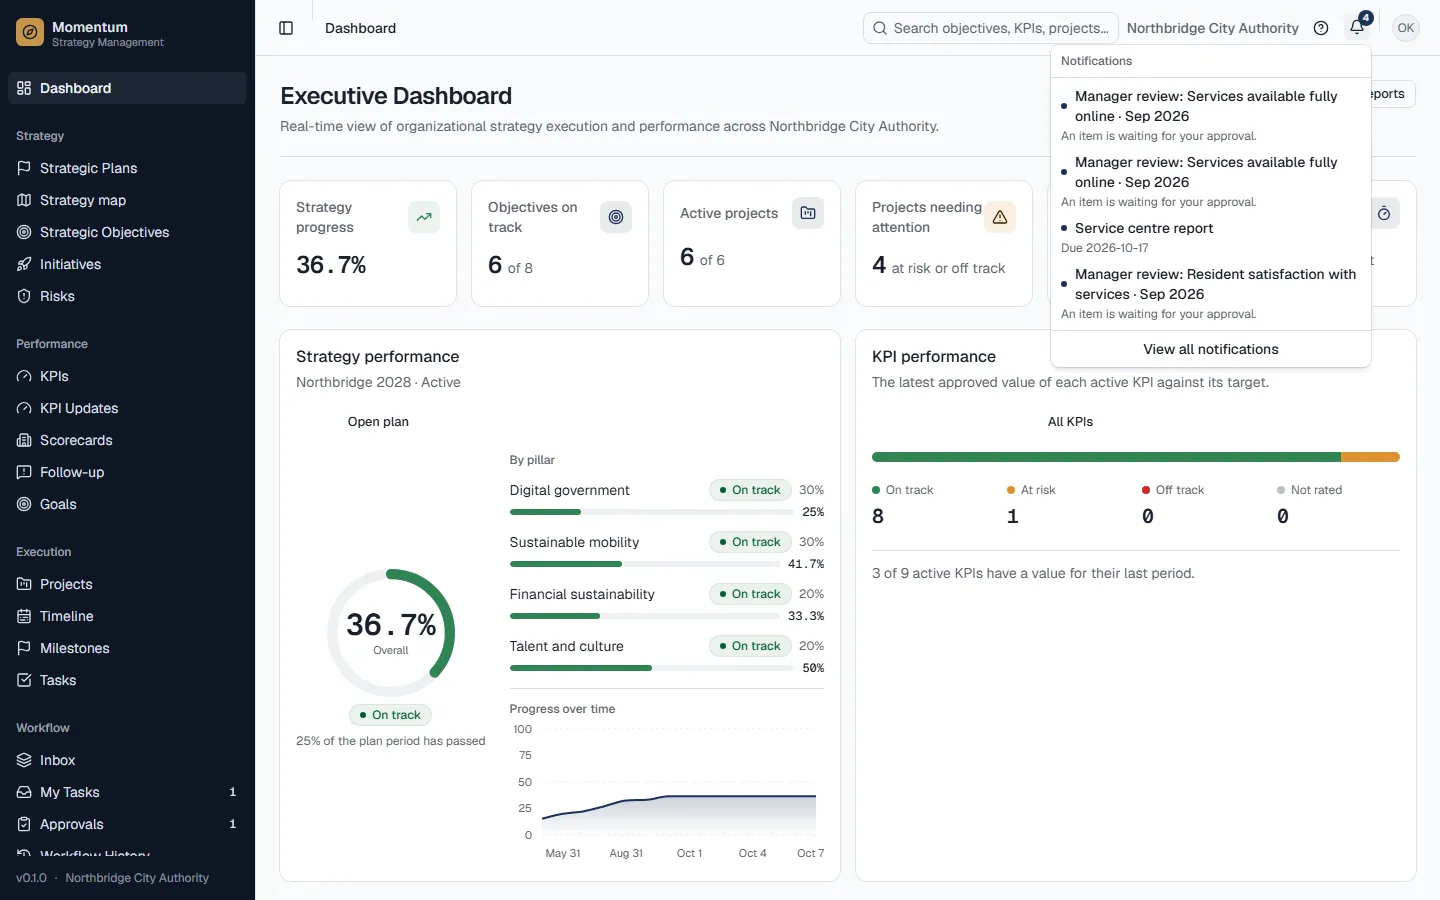Screen dimensions: 1440x900
Task: Click Digital government pillar row
Action: pos(667,500)
